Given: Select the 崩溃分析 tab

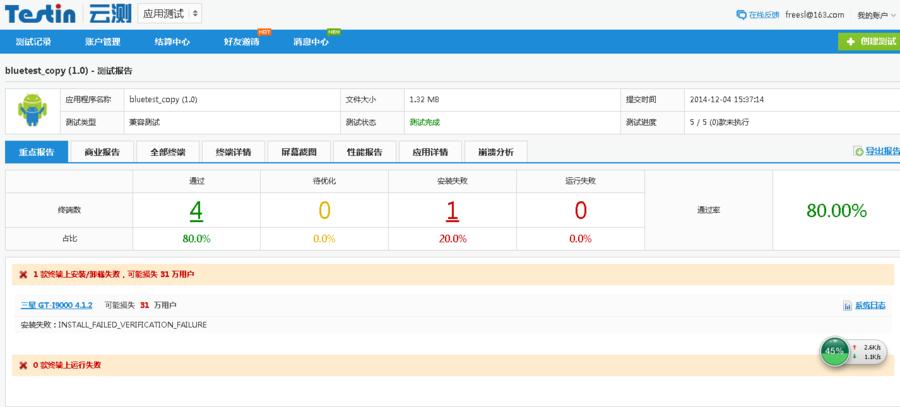Looking at the screenshot, I should tap(495, 152).
